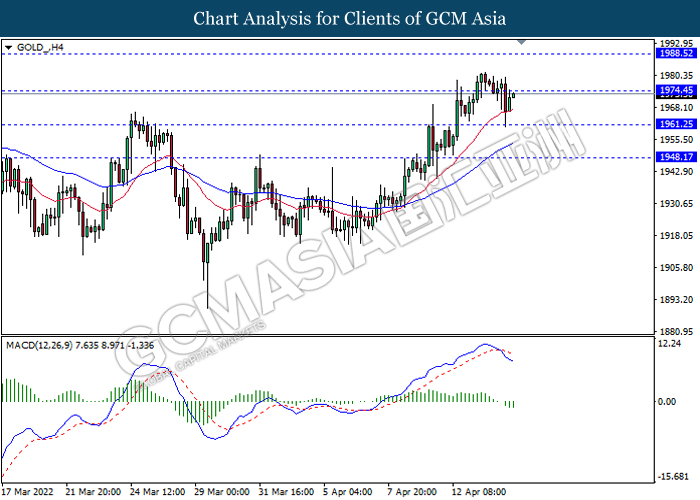Click the MACD 0.00 scale value
The height and width of the screenshot is (500, 700).
pos(667,402)
